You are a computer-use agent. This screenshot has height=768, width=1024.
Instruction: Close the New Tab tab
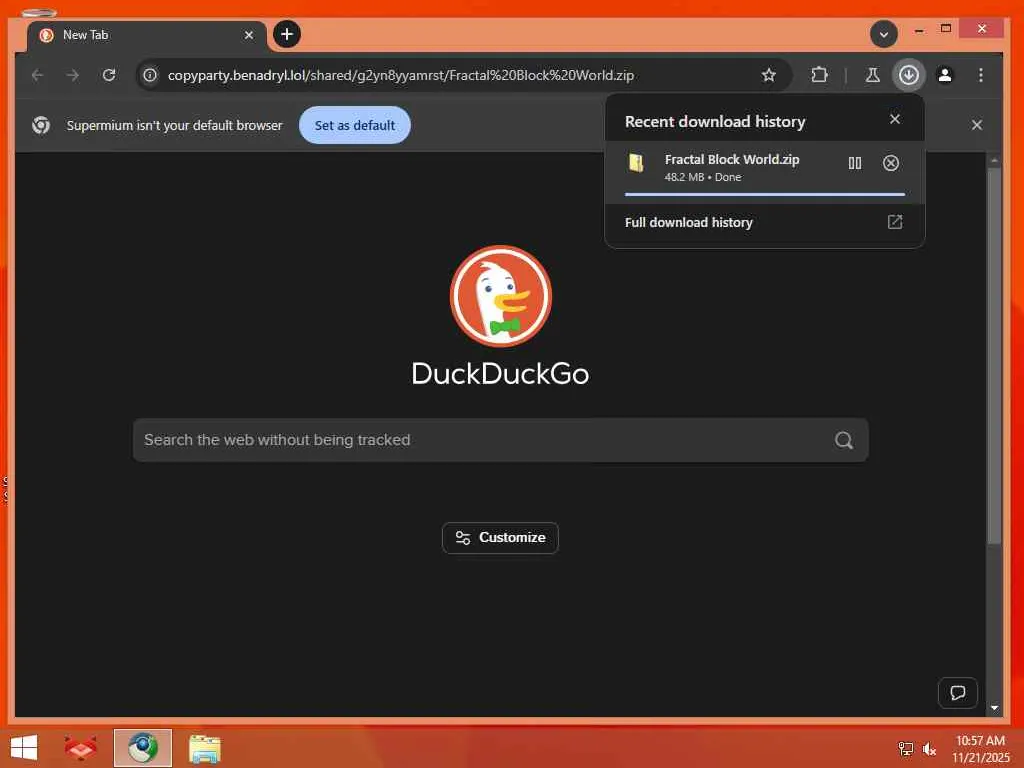(x=249, y=35)
